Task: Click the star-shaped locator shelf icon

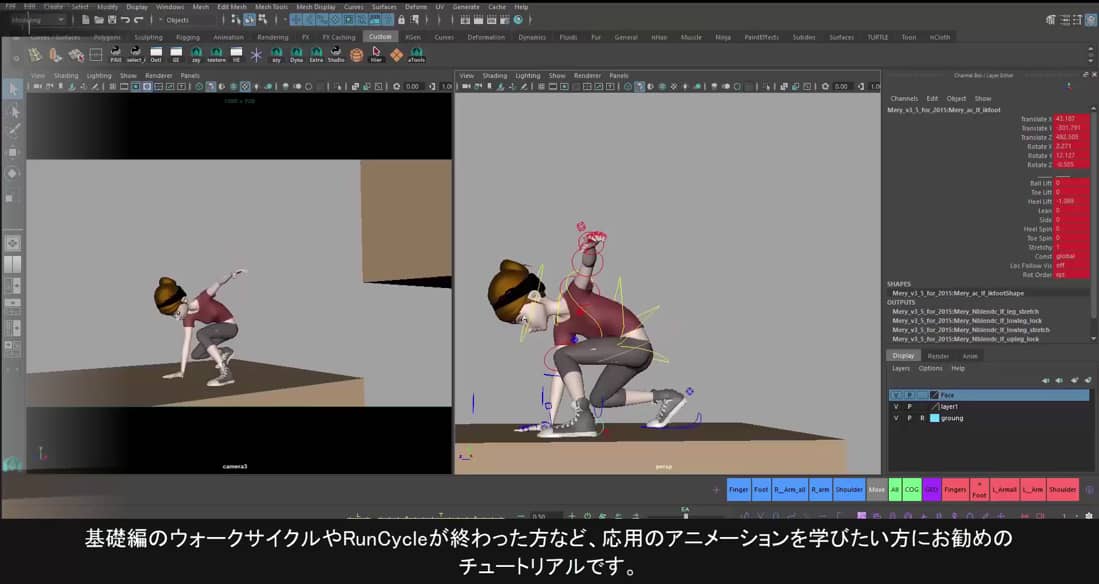Action: (x=256, y=54)
